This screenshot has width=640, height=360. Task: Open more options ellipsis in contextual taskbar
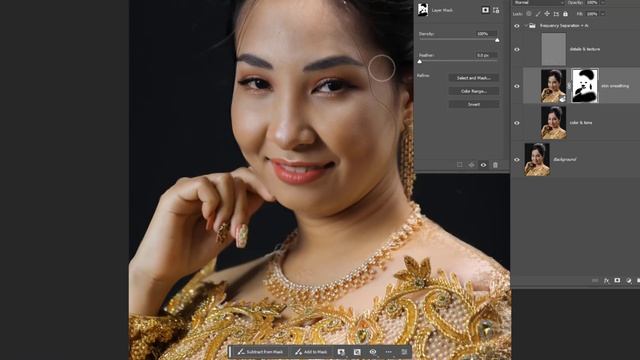[389, 352]
